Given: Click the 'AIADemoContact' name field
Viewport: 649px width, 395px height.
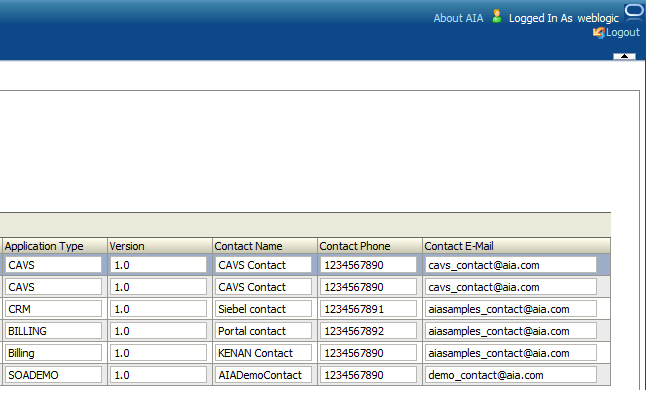Looking at the screenshot, I should pyautogui.click(x=263, y=375).
